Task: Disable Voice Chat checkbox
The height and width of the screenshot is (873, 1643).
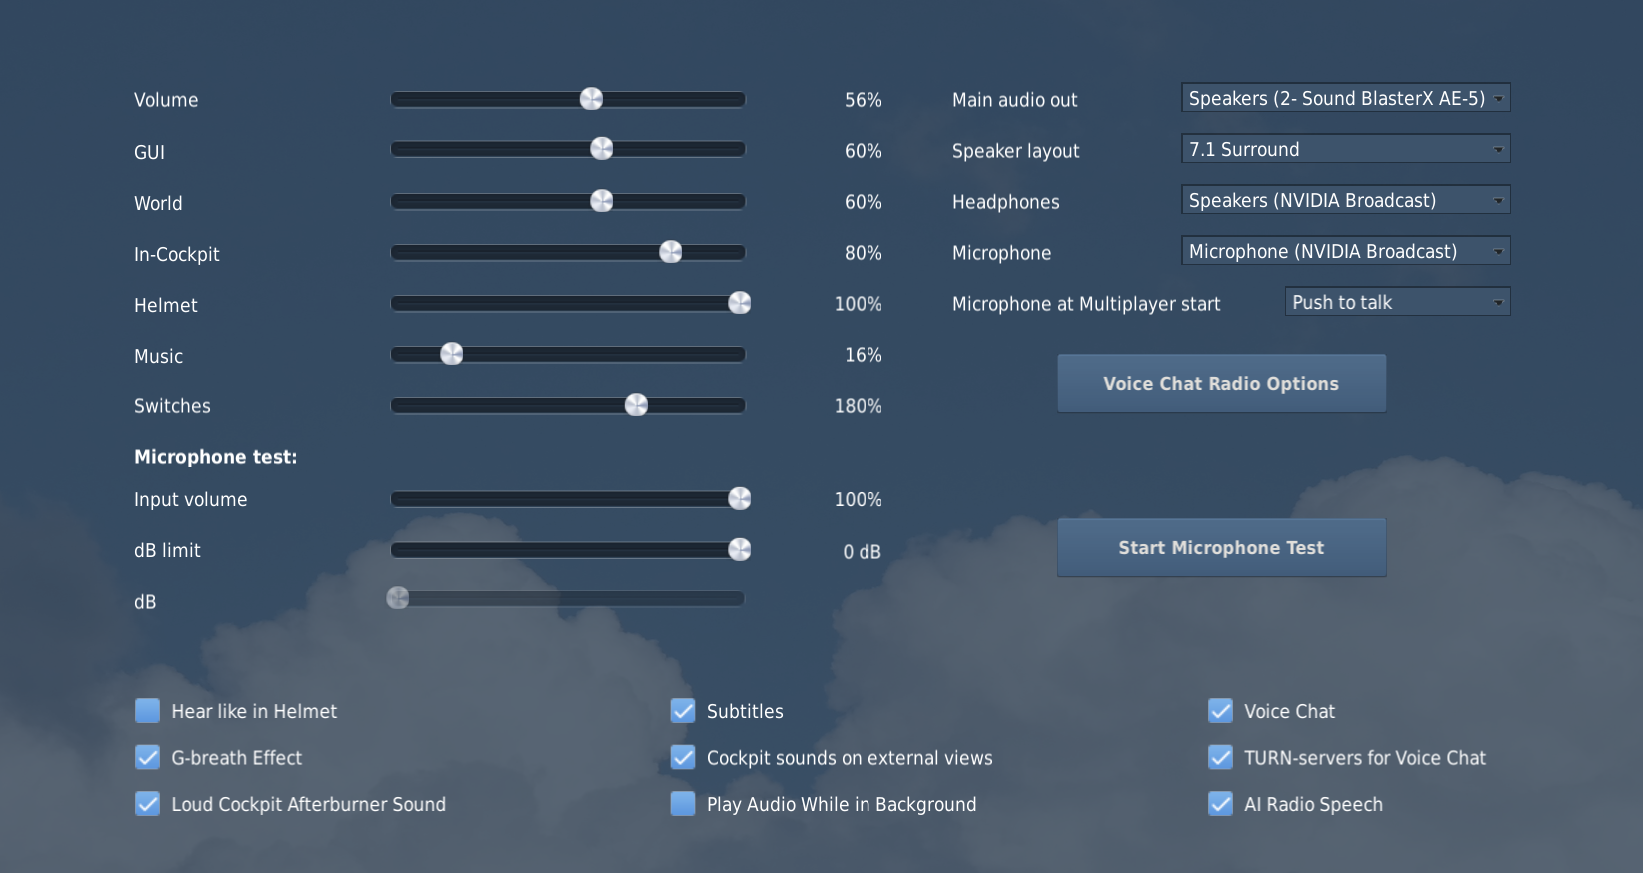Action: tap(1220, 711)
